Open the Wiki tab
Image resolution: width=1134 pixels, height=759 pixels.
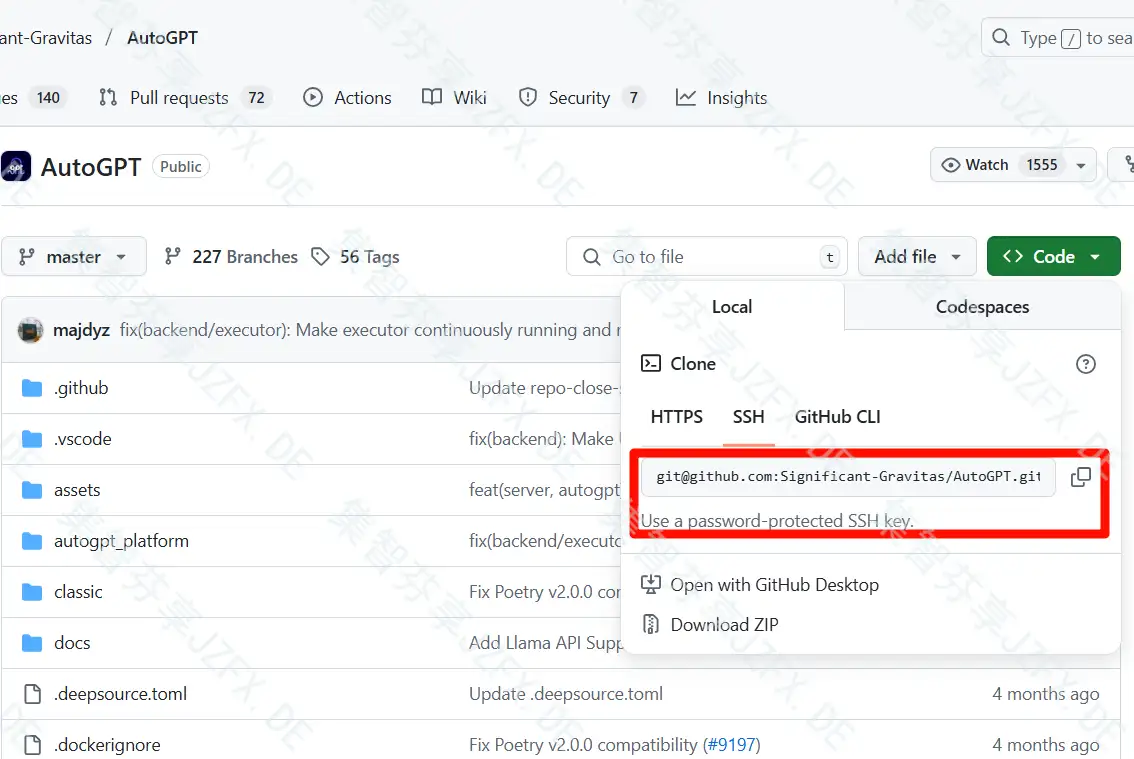tap(454, 98)
